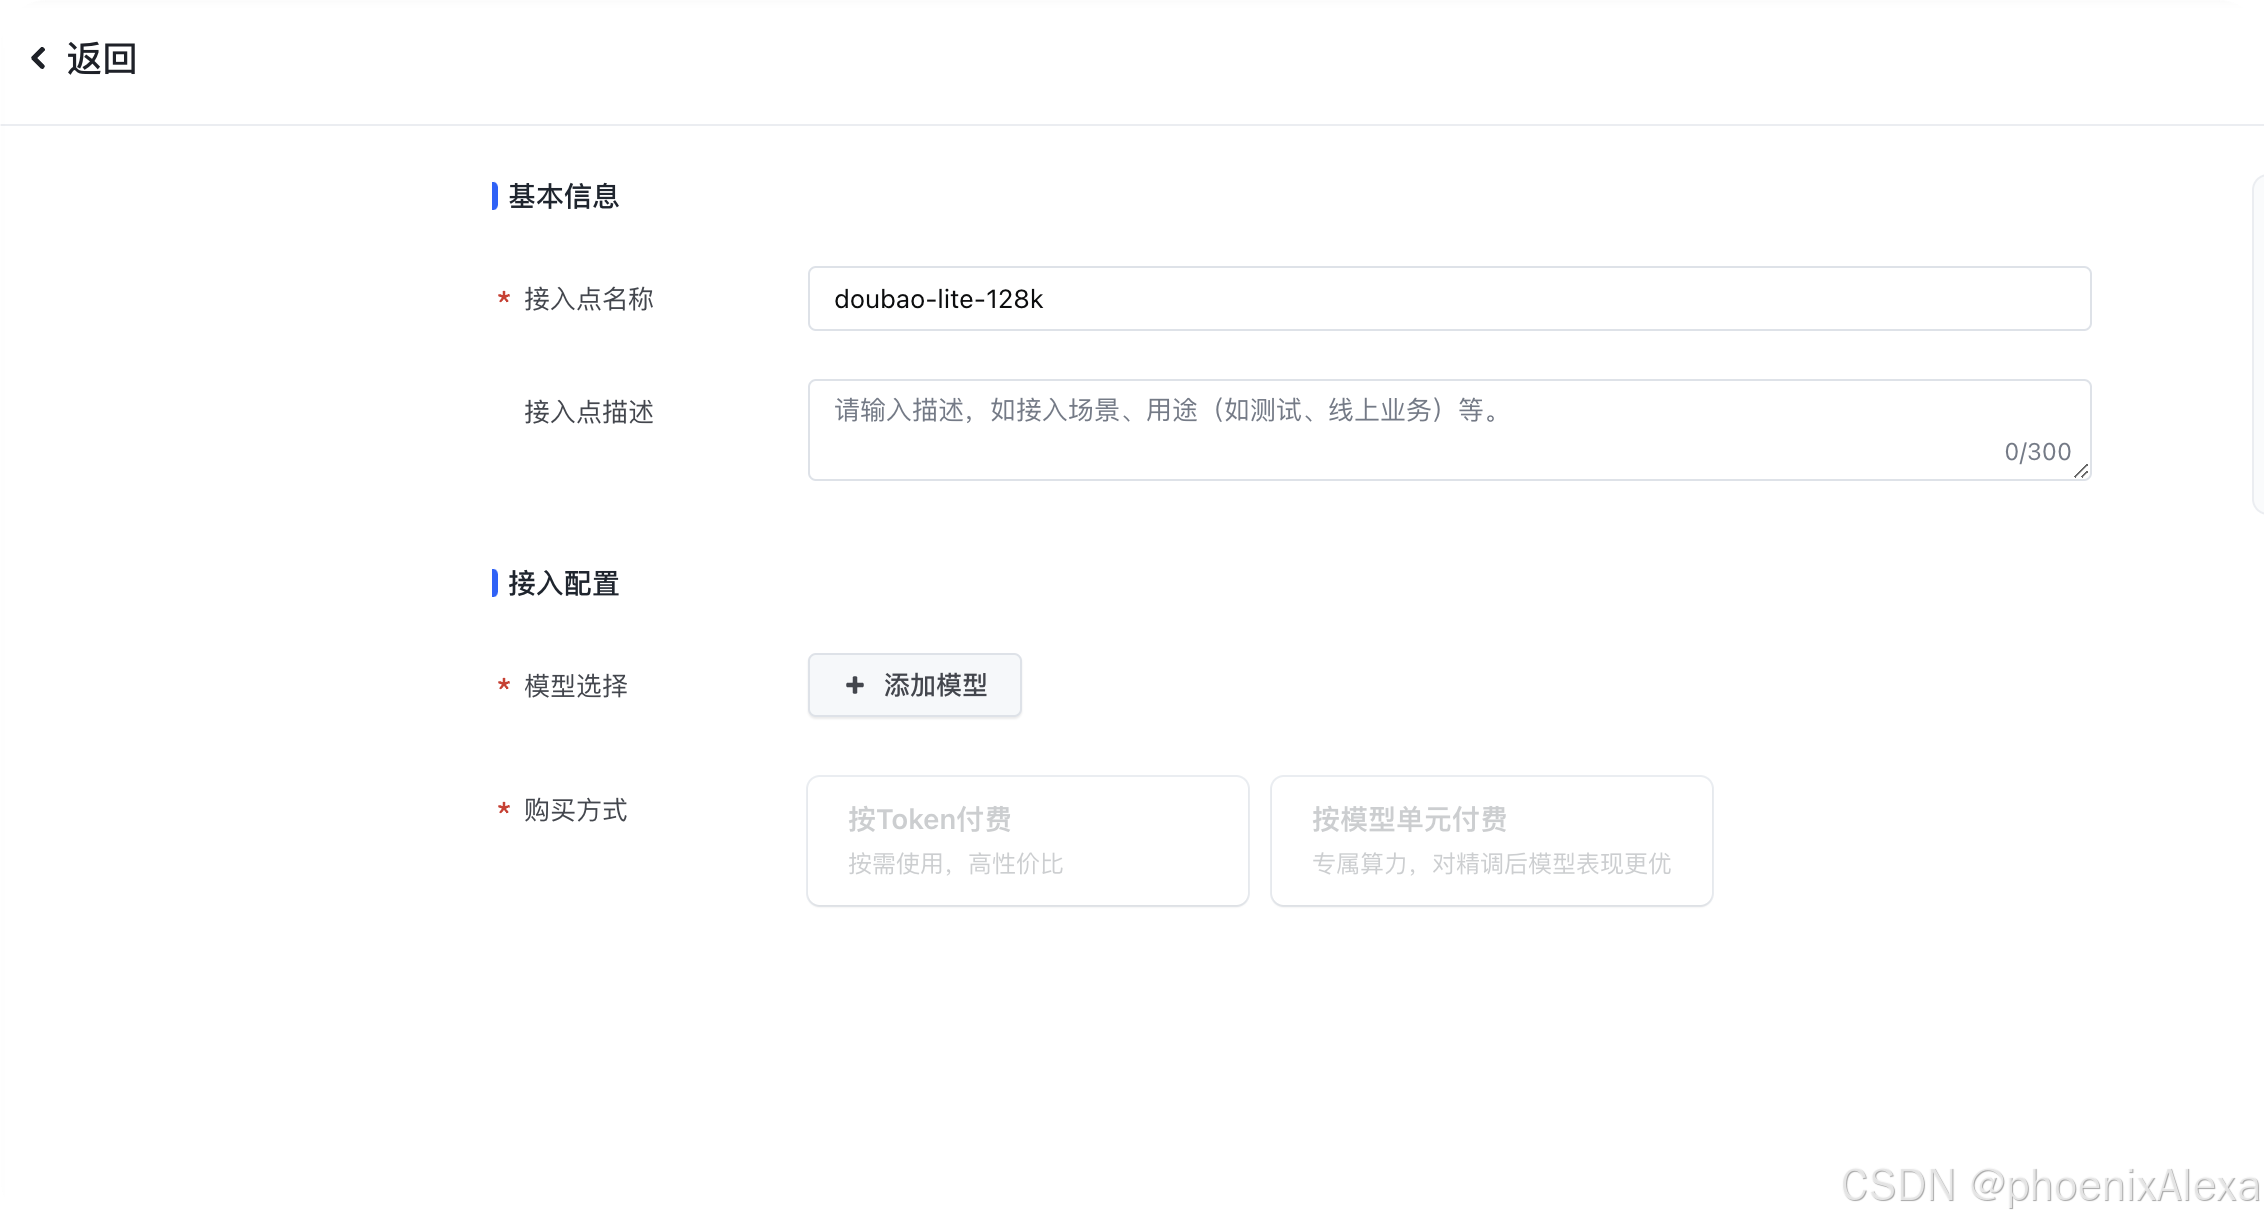Choose the 按模型单元付费 purchase option
The image size is (2264, 1224).
pos(1491,841)
